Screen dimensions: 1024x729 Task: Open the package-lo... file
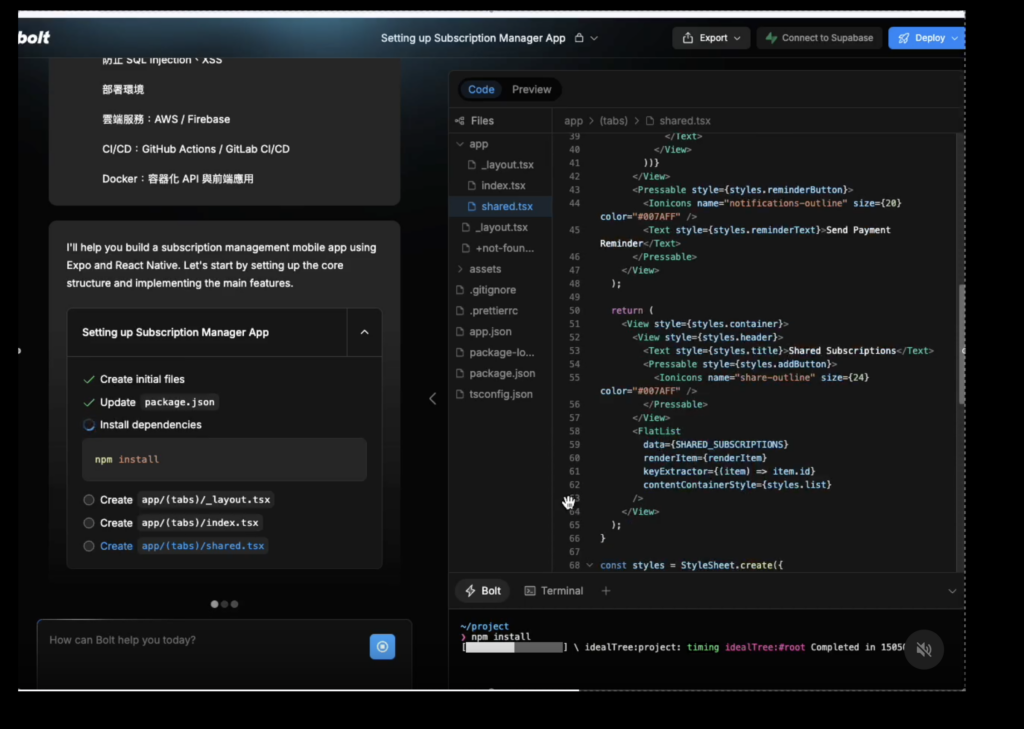point(500,353)
